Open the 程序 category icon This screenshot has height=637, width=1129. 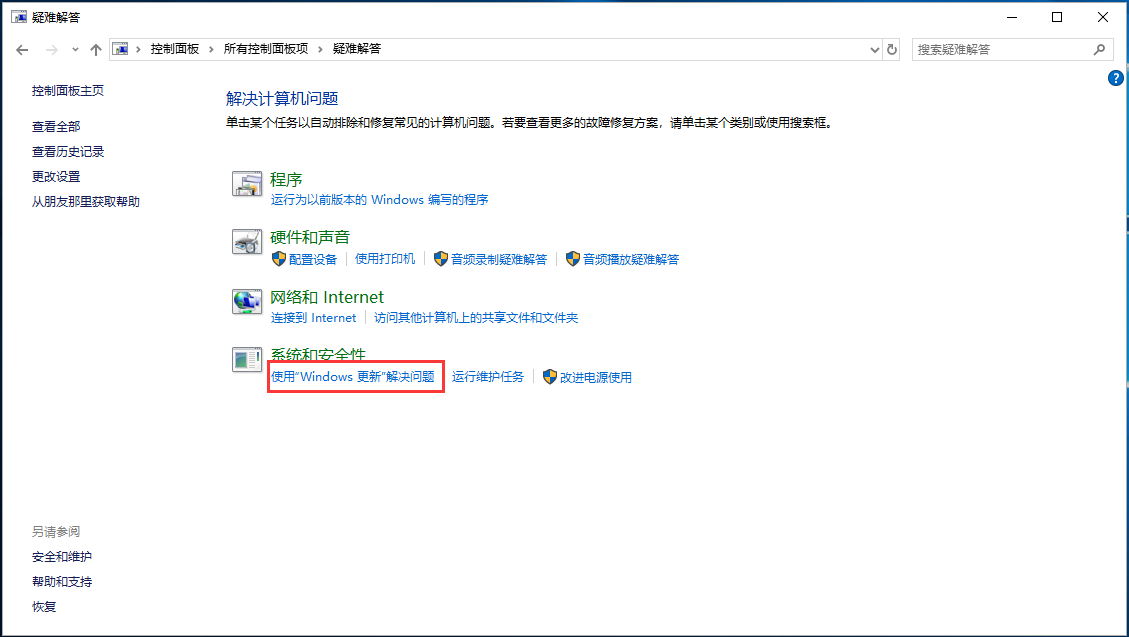pyautogui.click(x=247, y=184)
